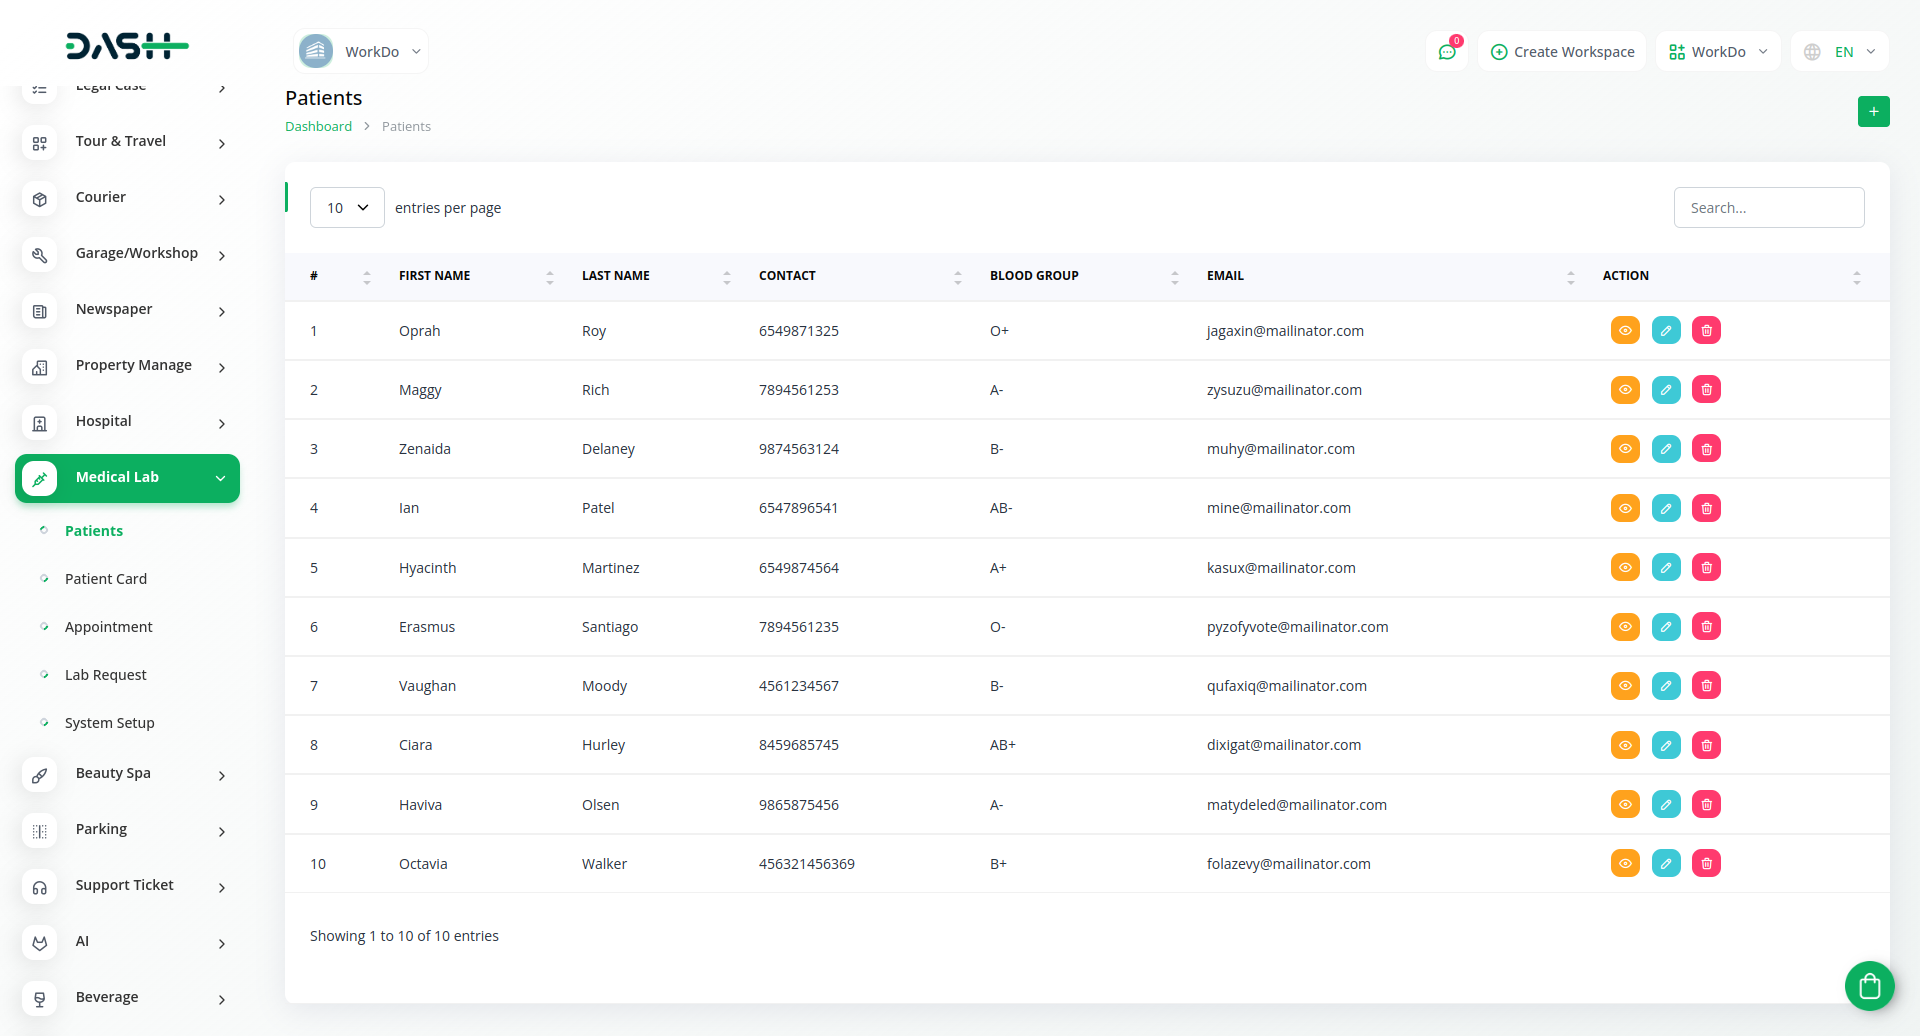The image size is (1920, 1036).
Task: Click the DASH logo in sidebar
Action: pyautogui.click(x=127, y=46)
